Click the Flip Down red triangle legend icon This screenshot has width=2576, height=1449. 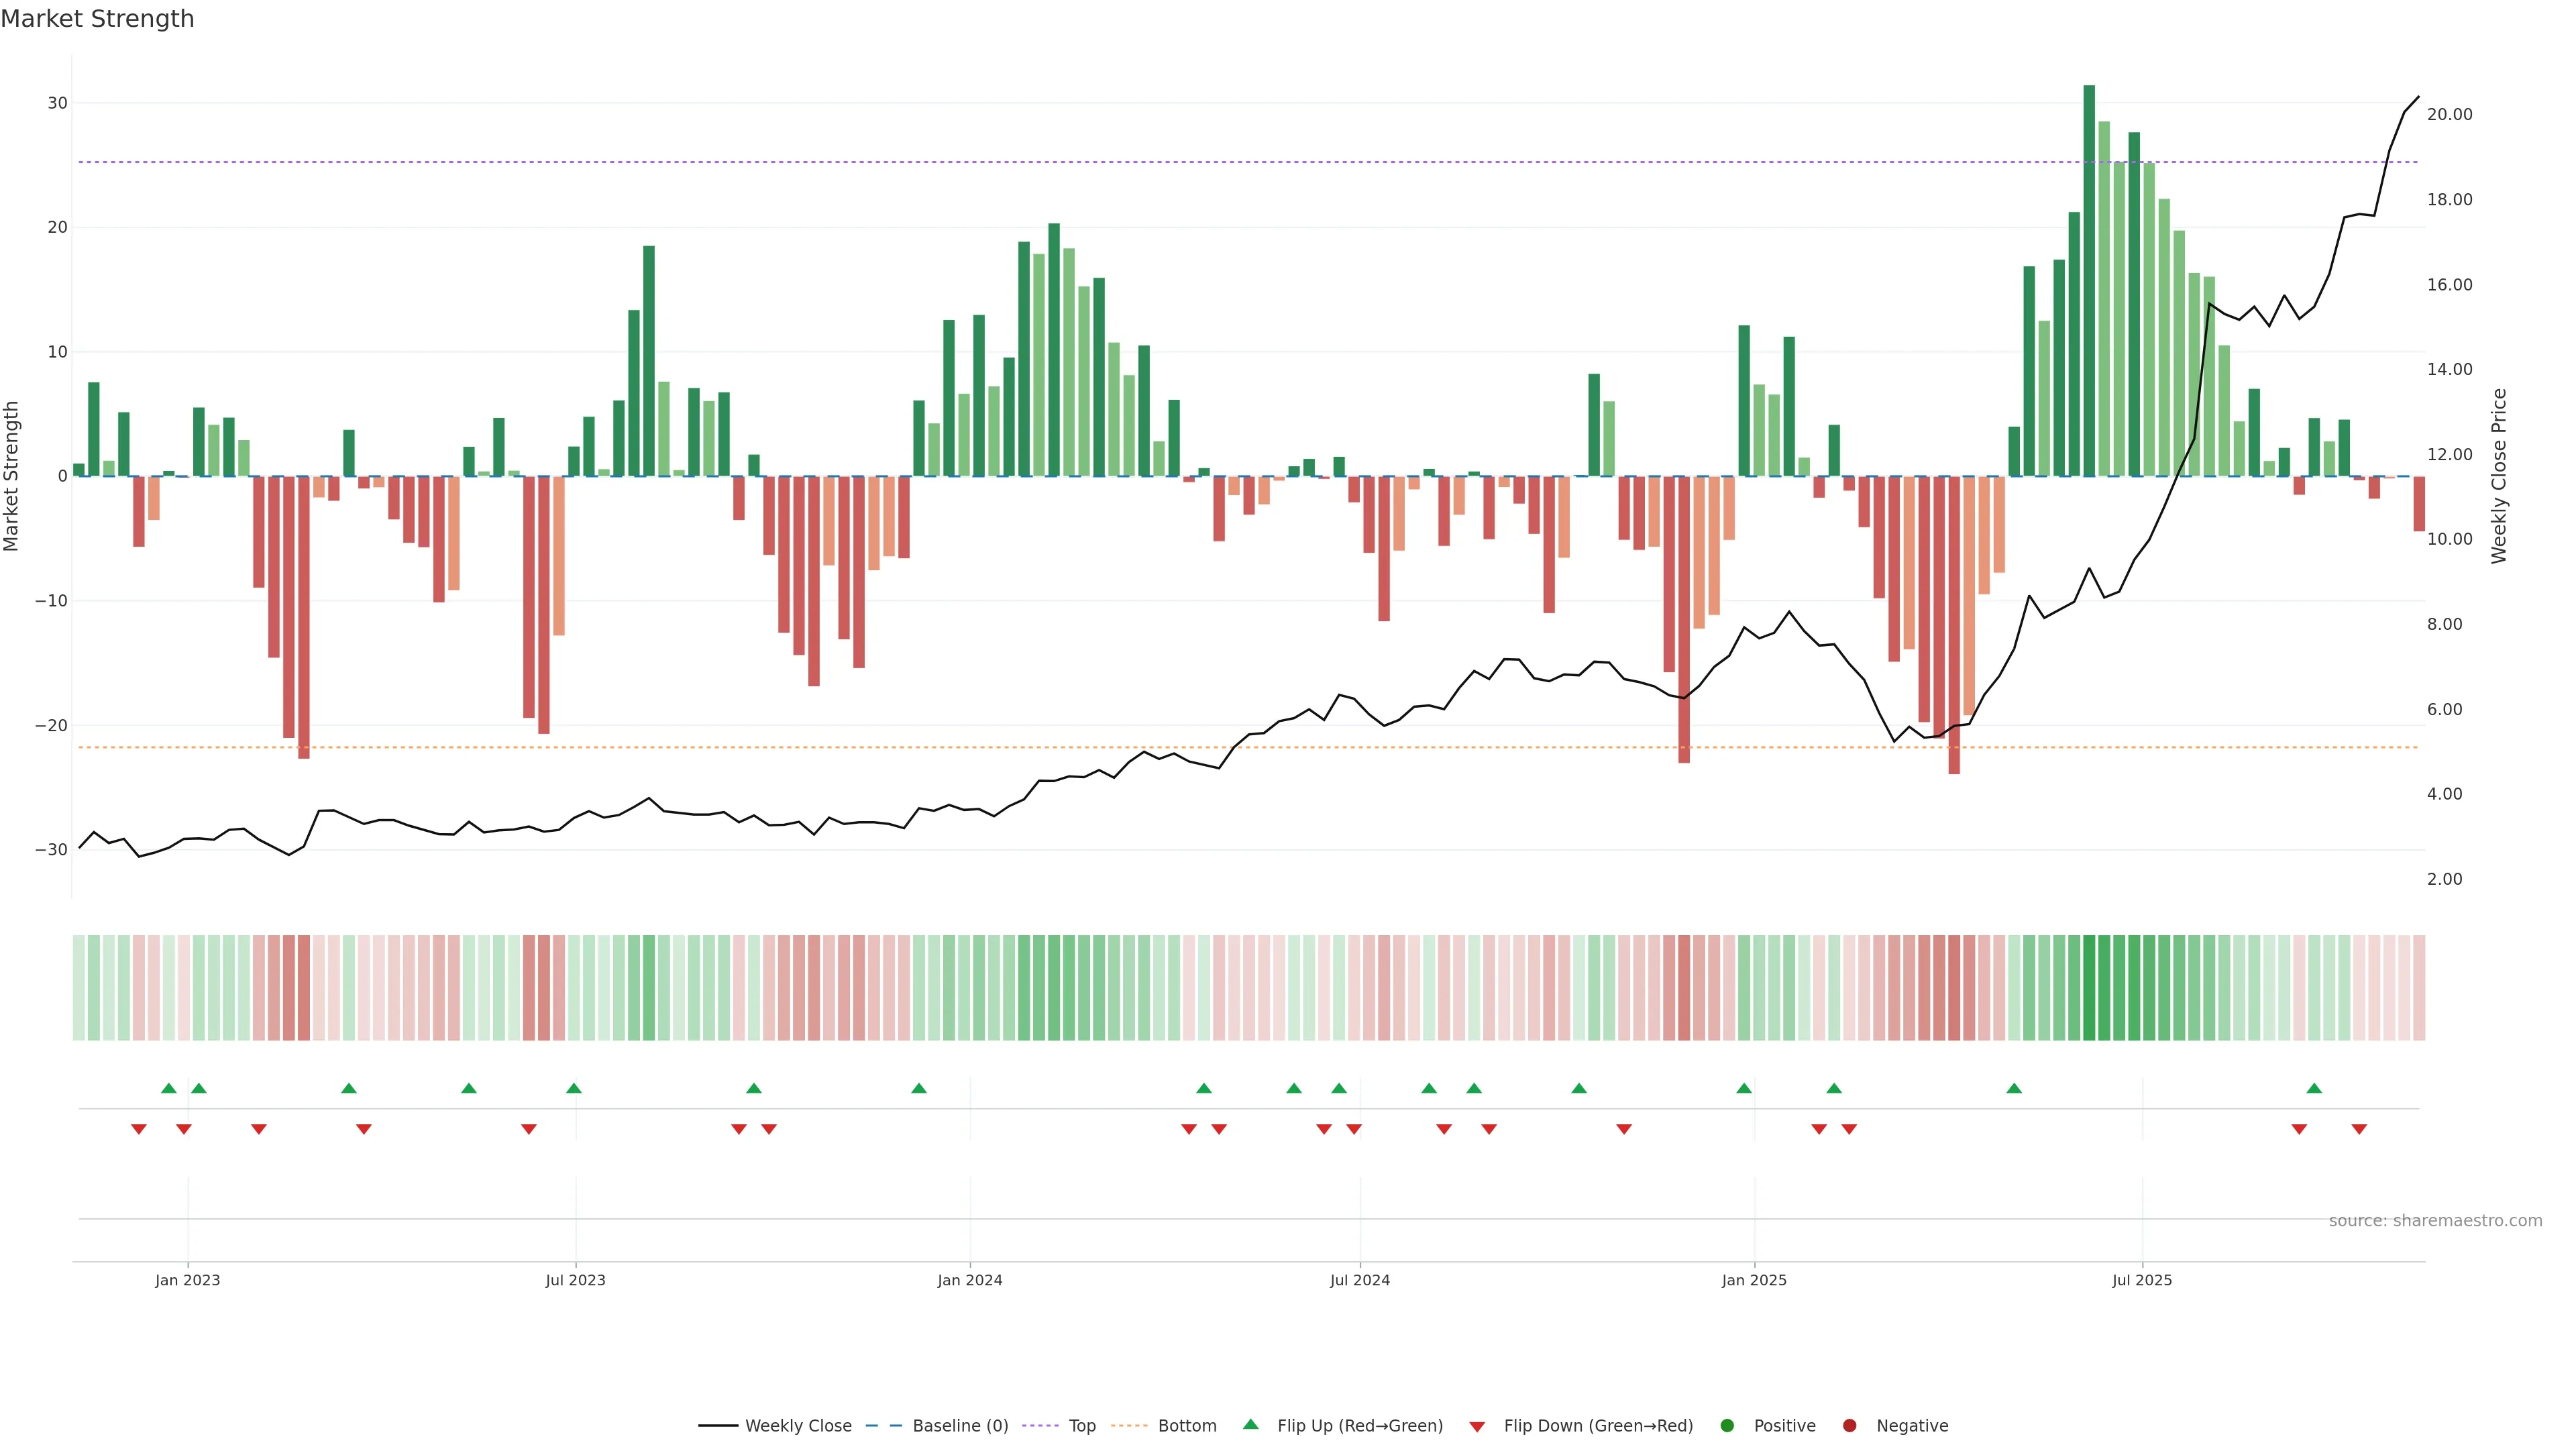(x=1477, y=1427)
